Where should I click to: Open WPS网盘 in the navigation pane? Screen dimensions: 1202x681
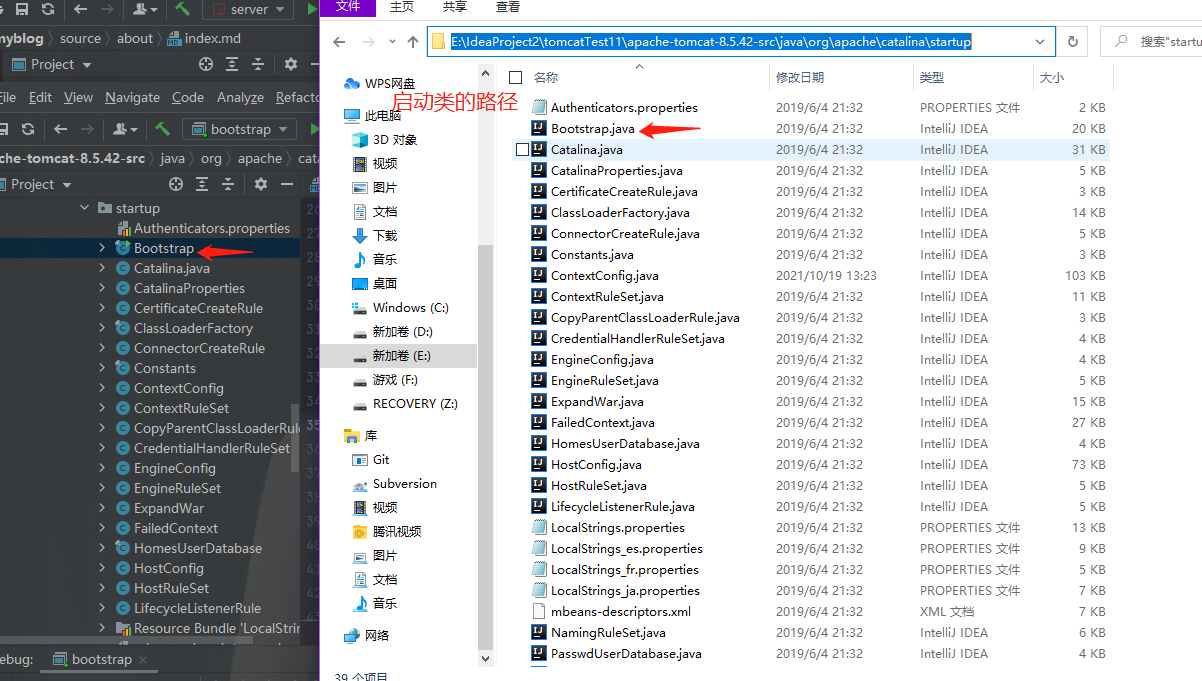coord(389,83)
